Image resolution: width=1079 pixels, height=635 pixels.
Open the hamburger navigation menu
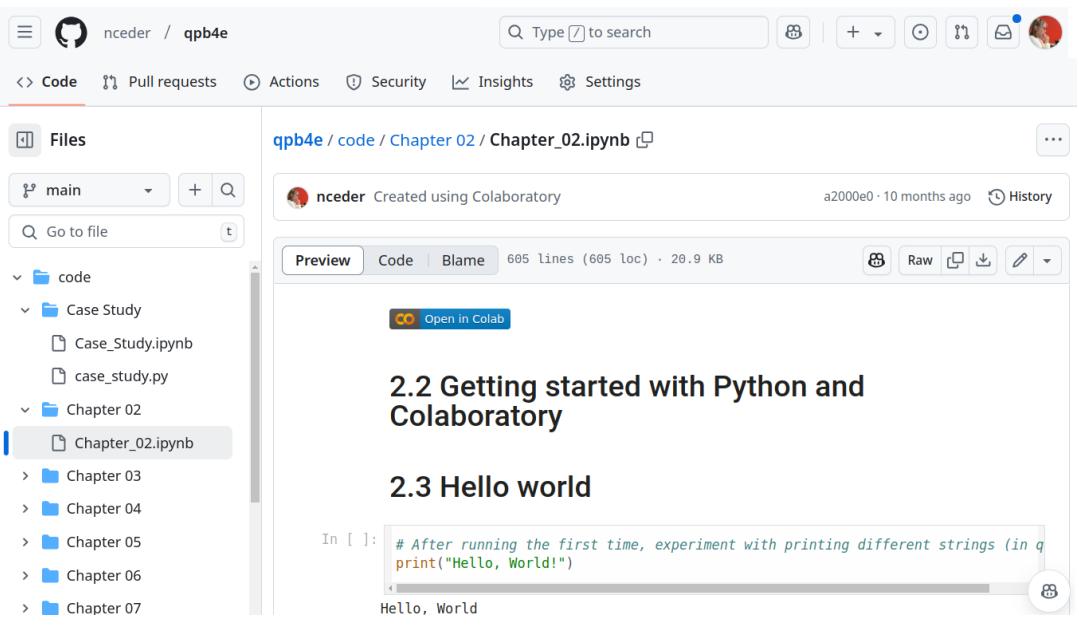(25, 33)
